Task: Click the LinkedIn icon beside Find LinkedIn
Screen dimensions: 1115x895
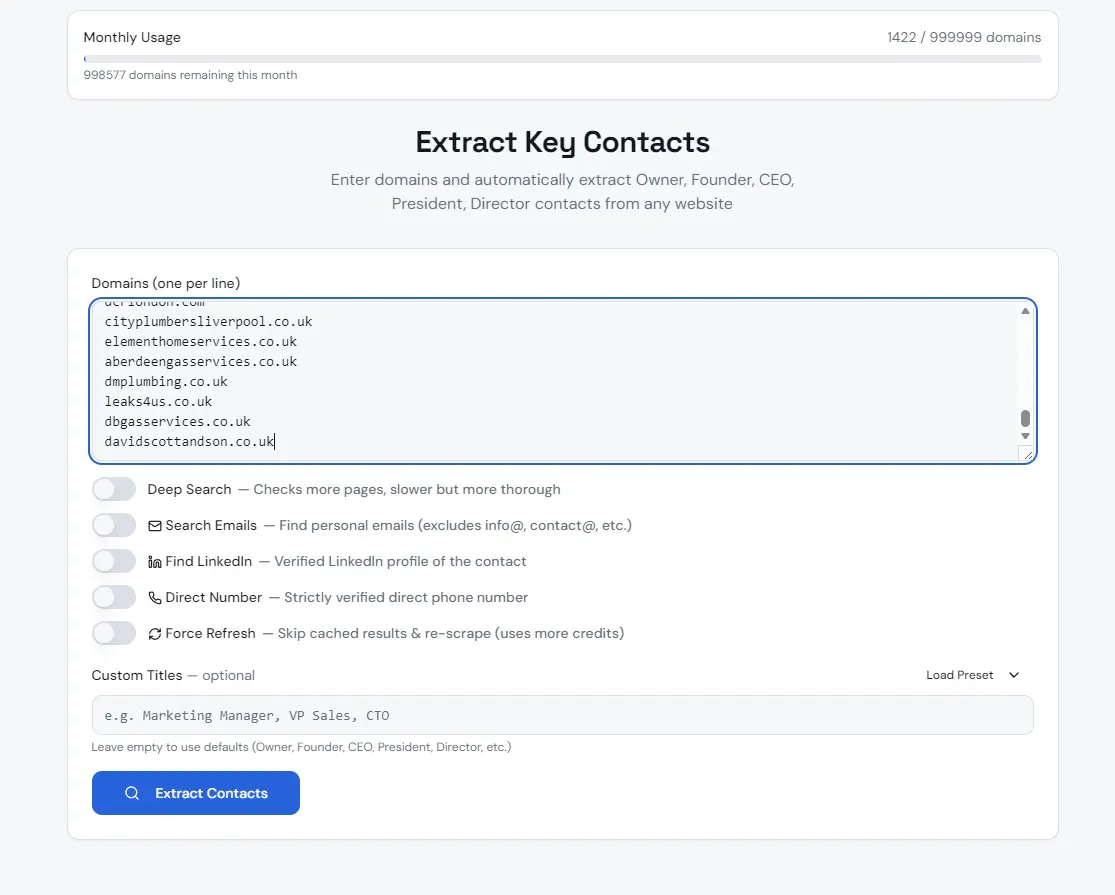Action: click(154, 562)
